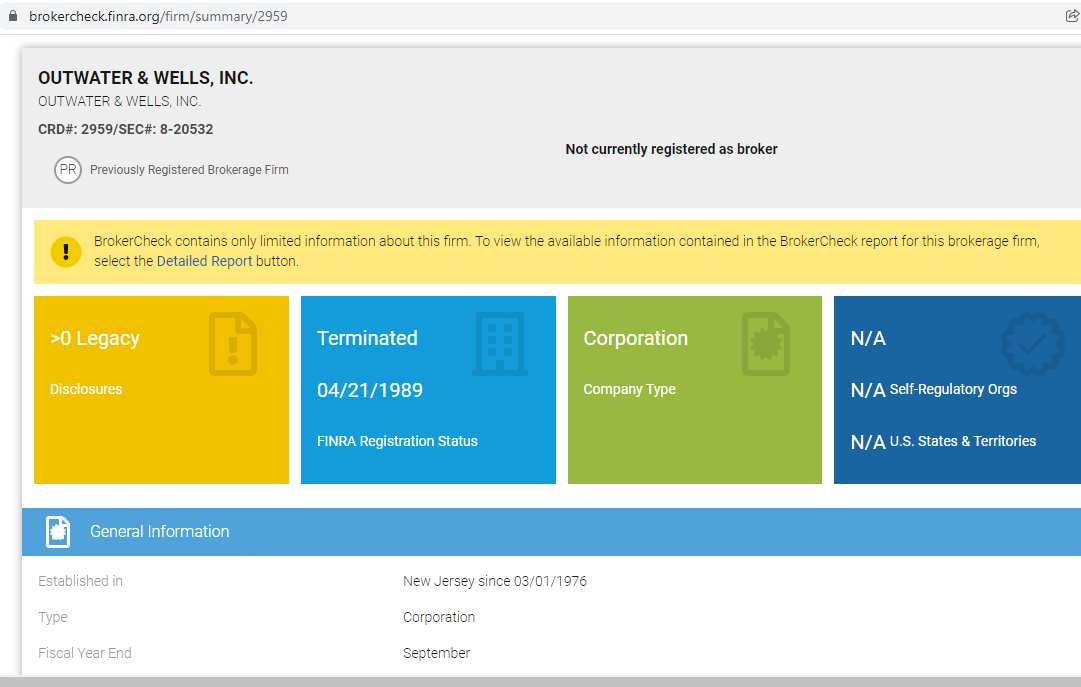Click the PR Previously Registered badge icon

tap(68, 170)
